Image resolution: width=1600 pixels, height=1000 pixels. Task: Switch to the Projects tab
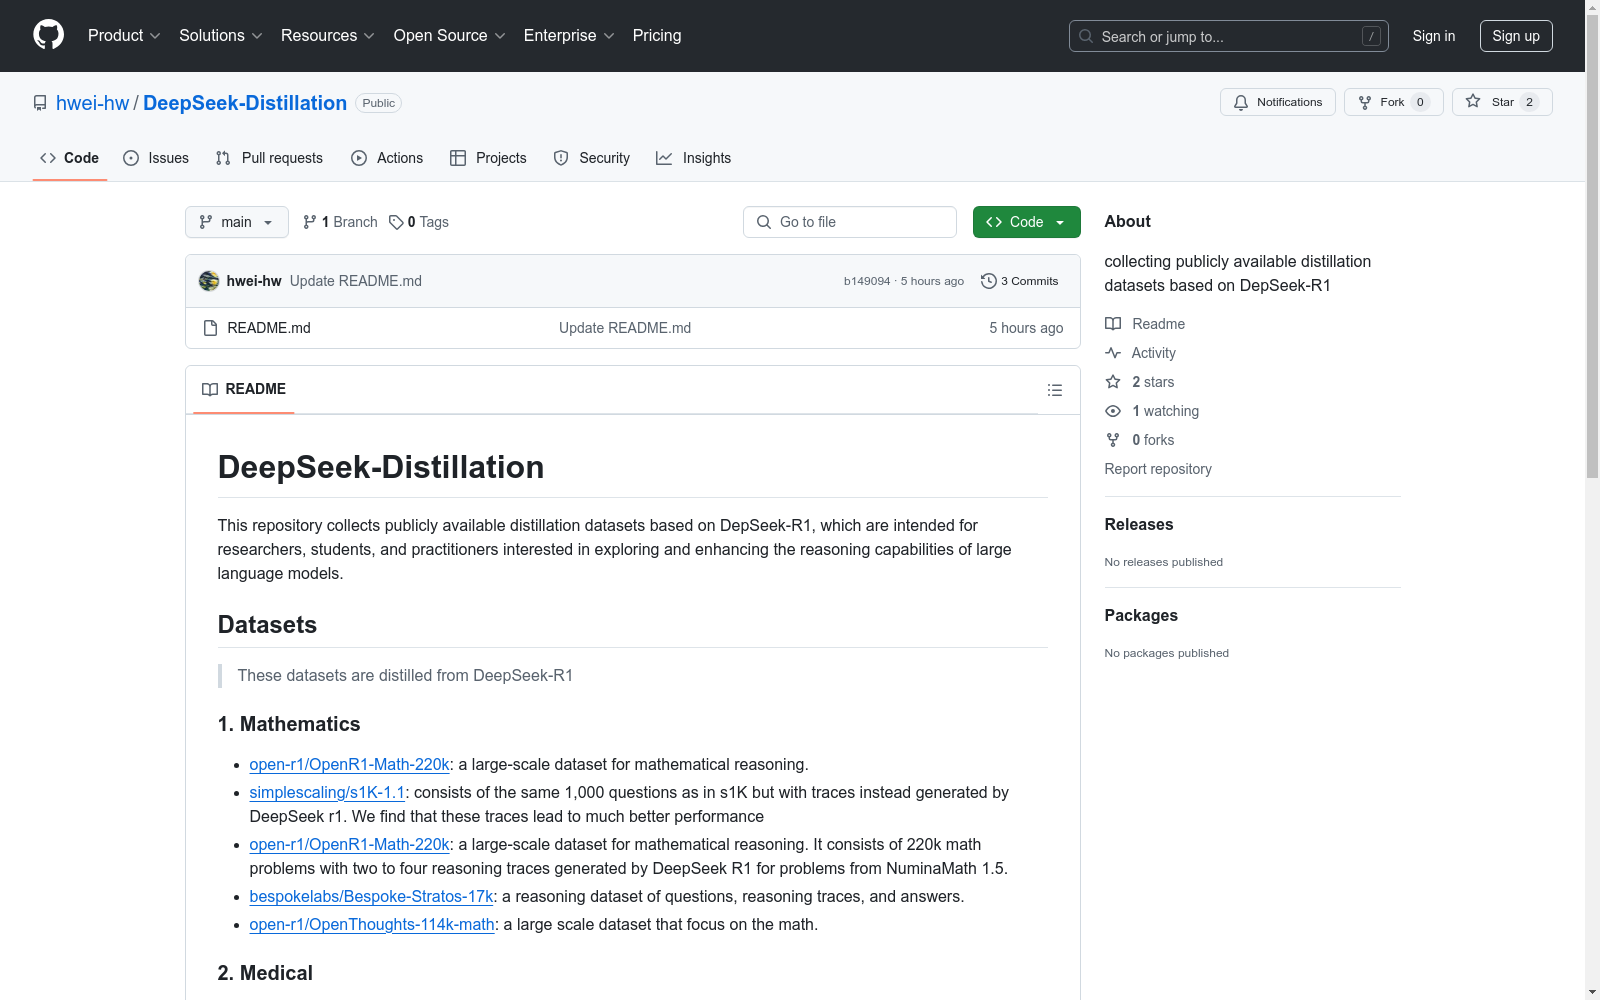(x=488, y=158)
